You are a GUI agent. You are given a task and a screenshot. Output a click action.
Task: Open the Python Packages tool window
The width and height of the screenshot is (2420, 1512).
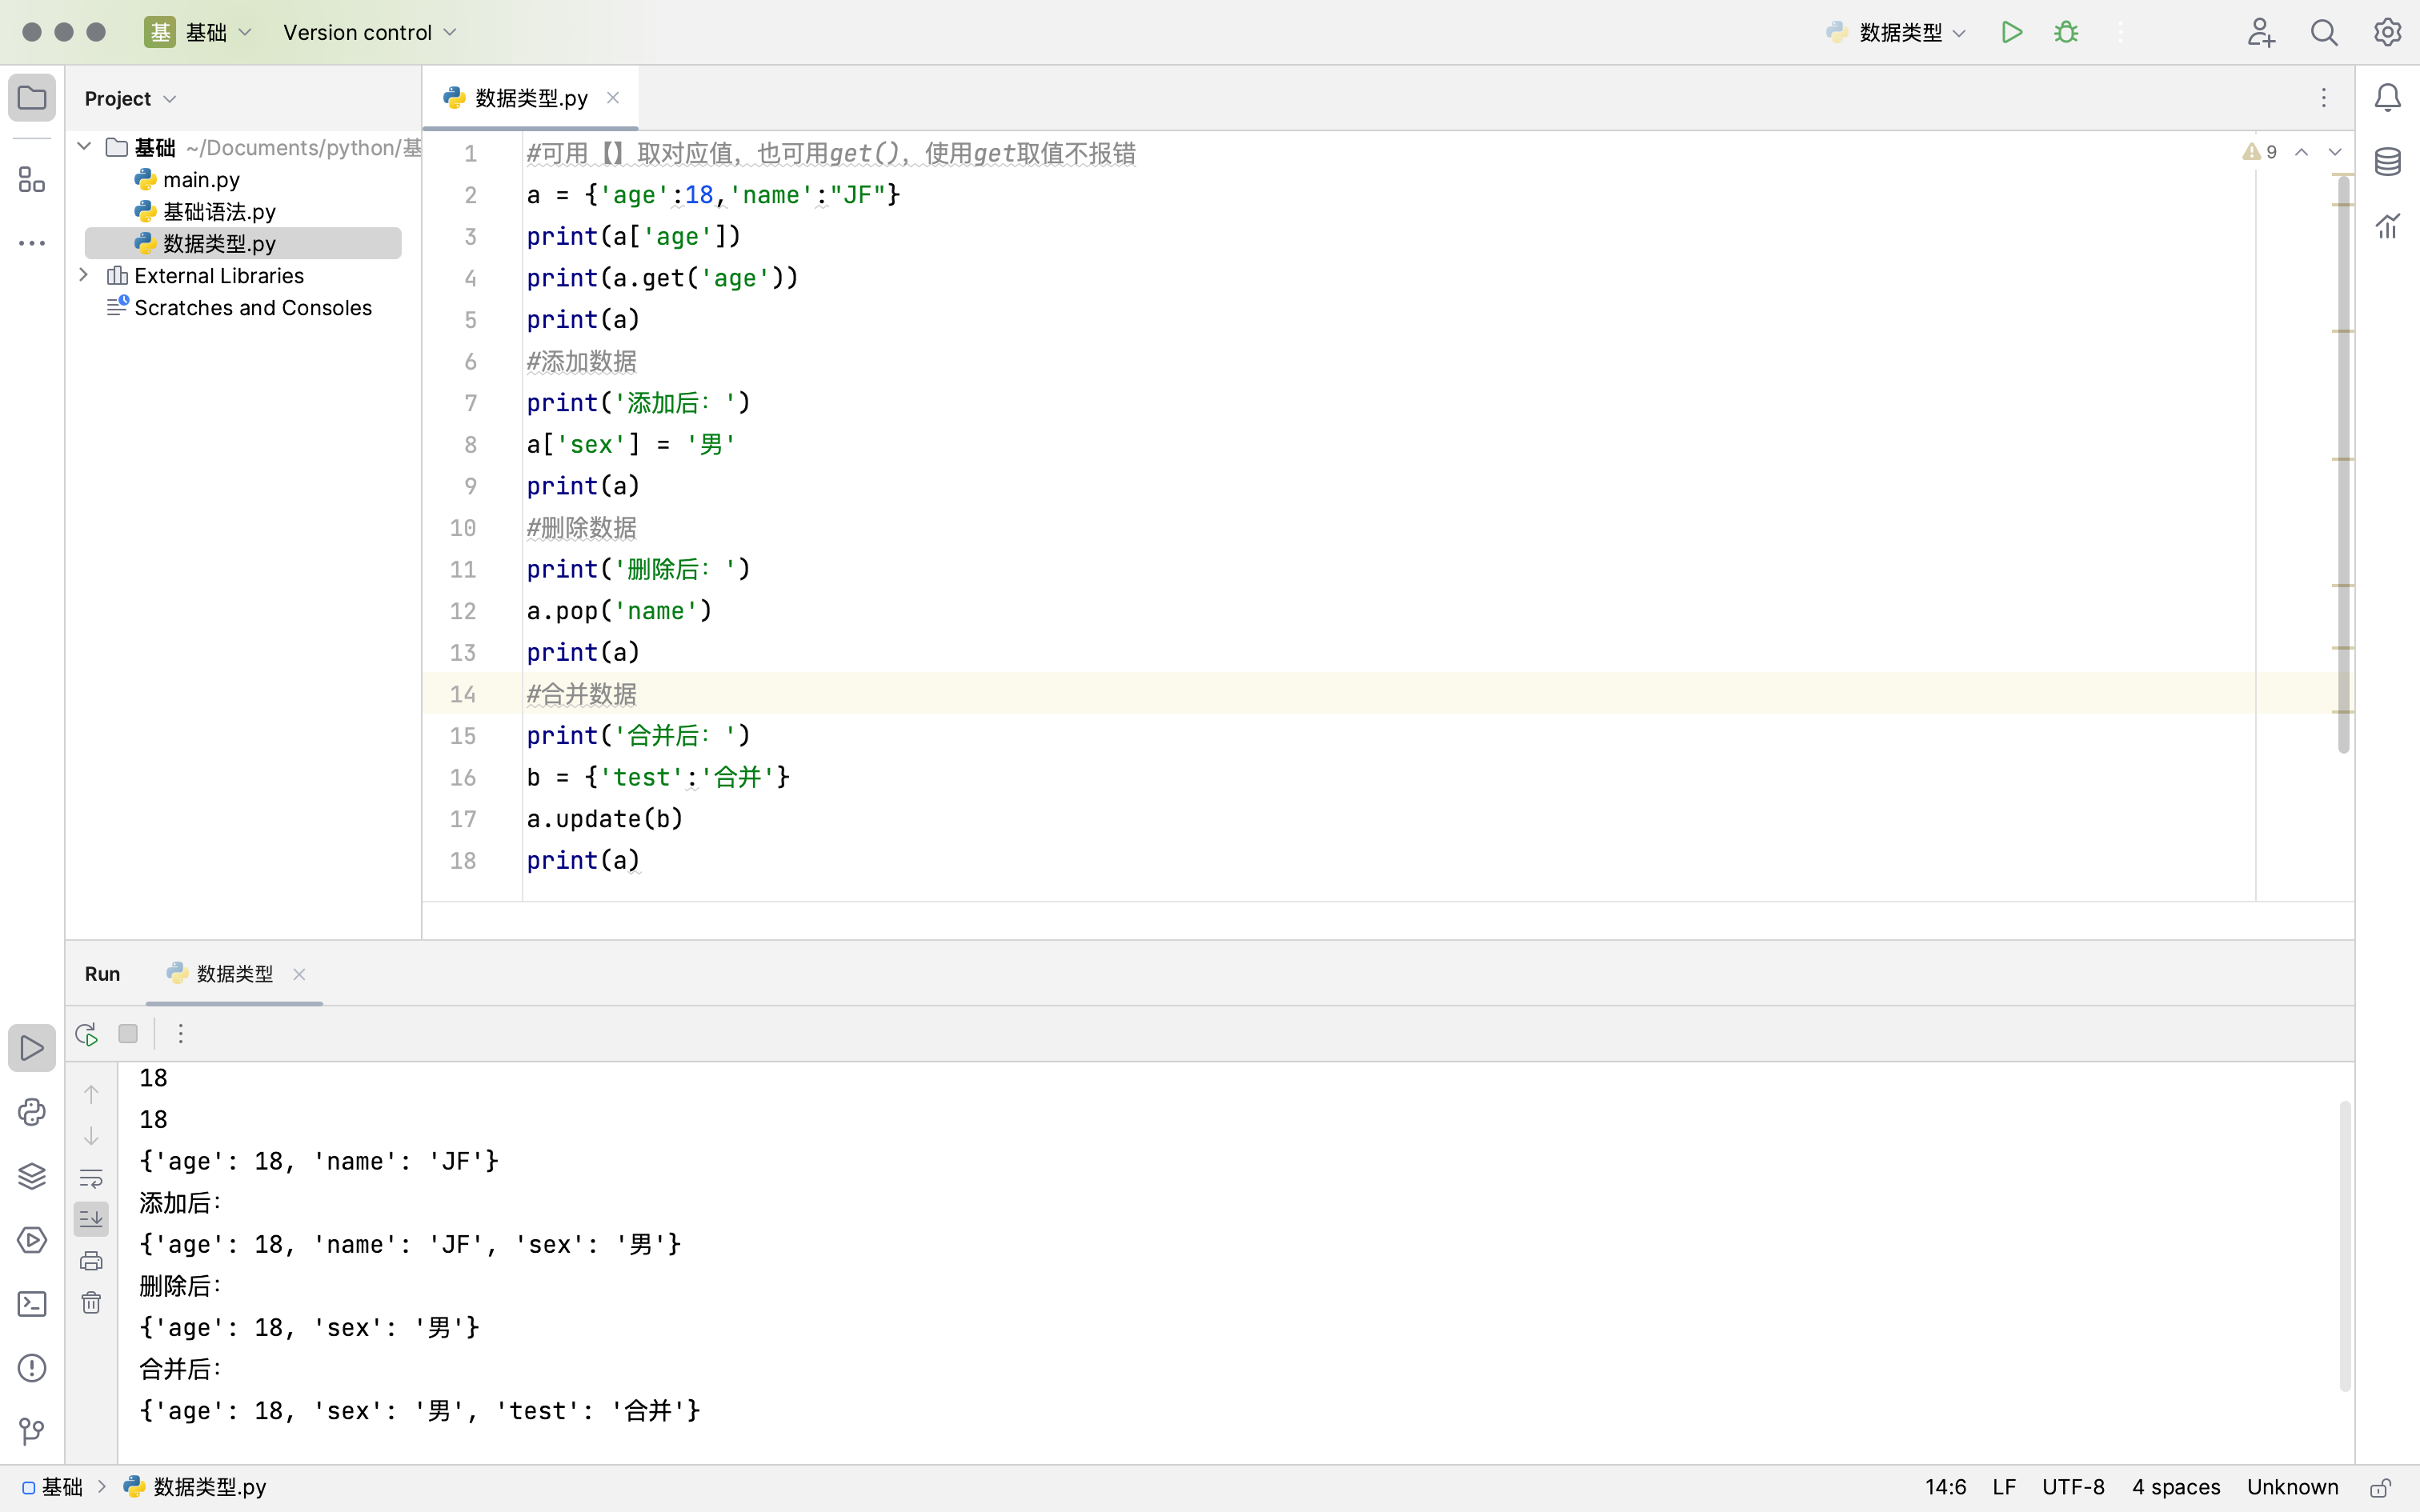click(32, 1176)
